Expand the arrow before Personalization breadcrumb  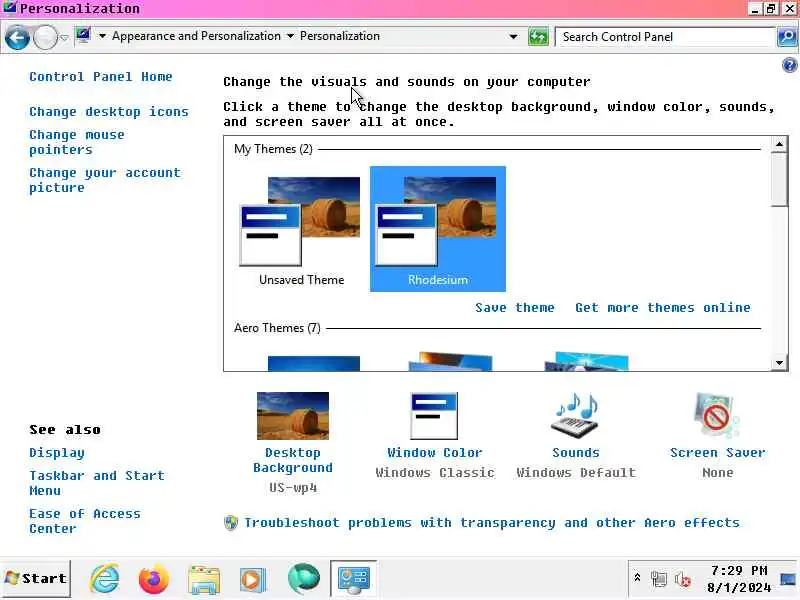click(290, 36)
